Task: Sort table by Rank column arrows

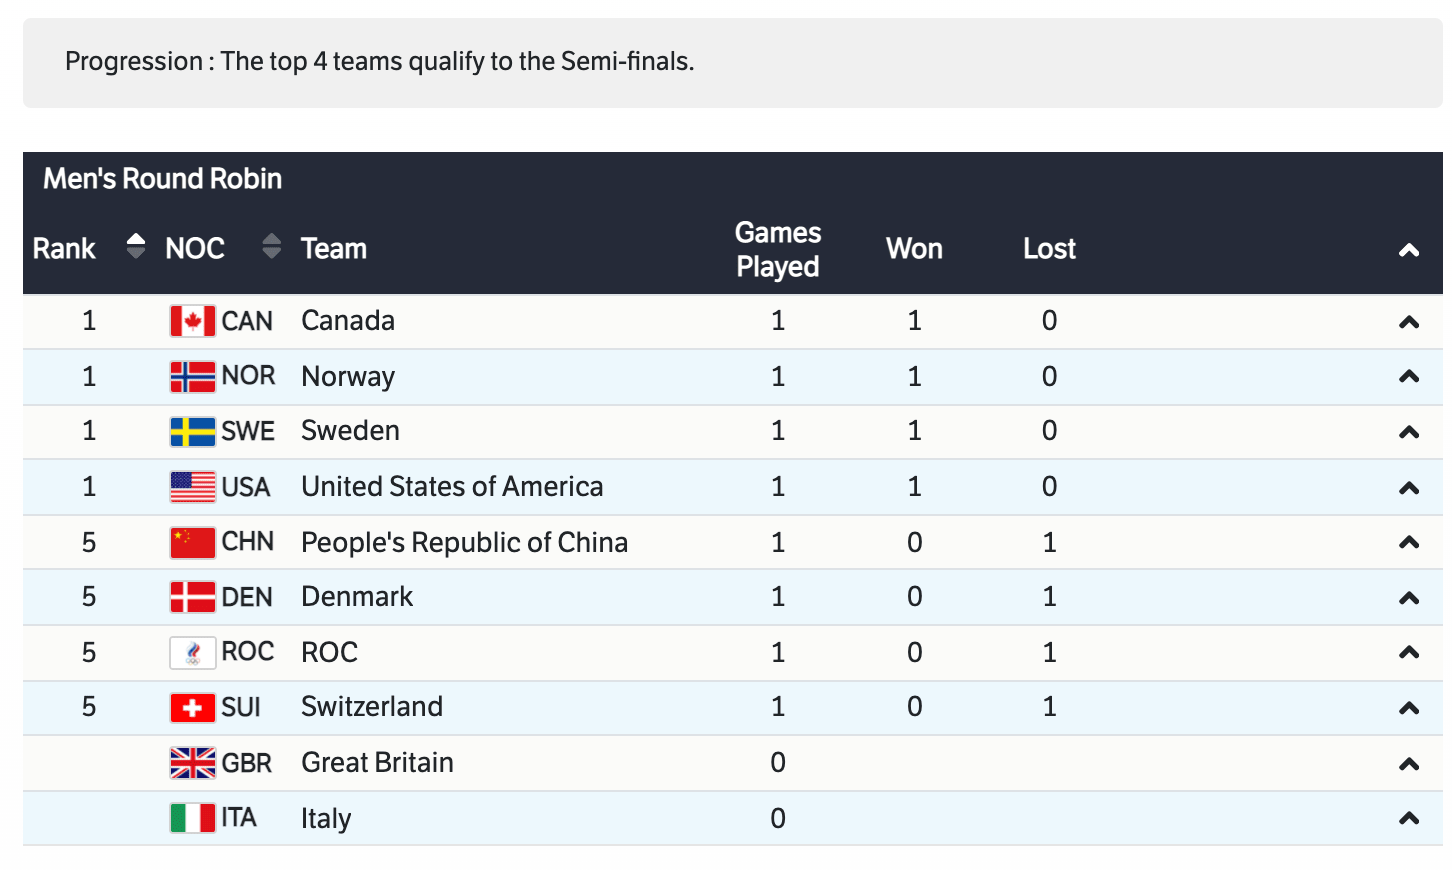Action: (x=136, y=246)
